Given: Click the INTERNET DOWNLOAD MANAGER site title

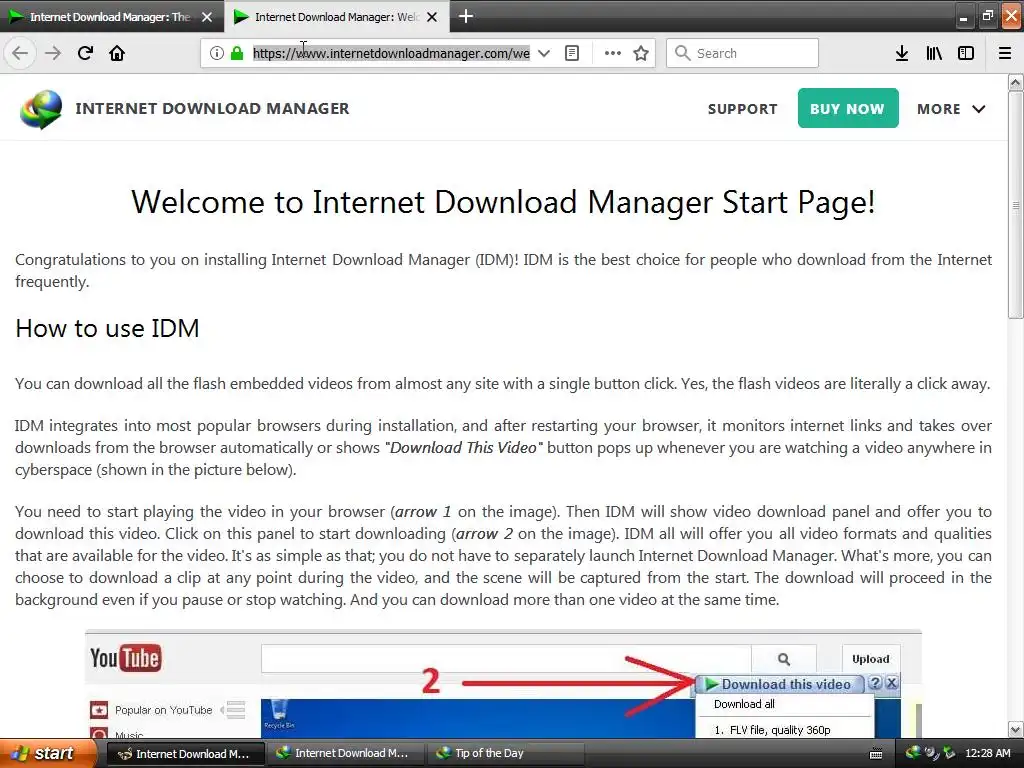Looking at the screenshot, I should pyautogui.click(x=212, y=108).
